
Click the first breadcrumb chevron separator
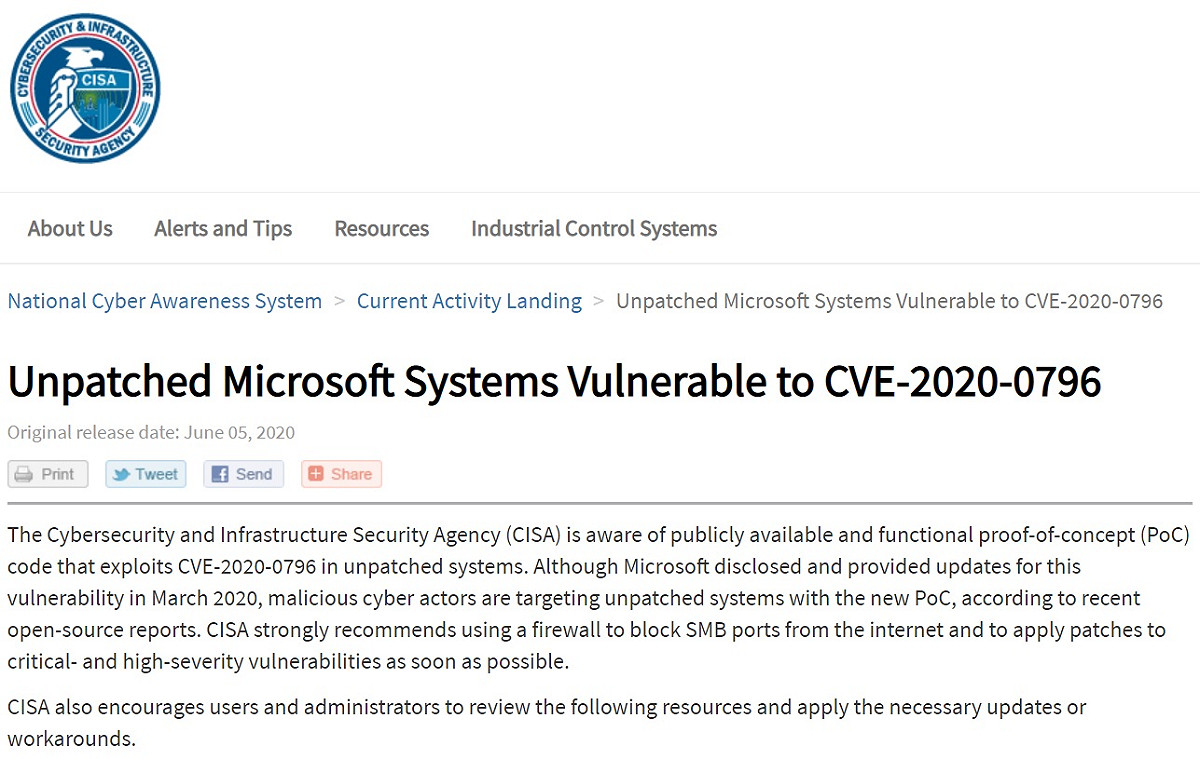(x=340, y=300)
